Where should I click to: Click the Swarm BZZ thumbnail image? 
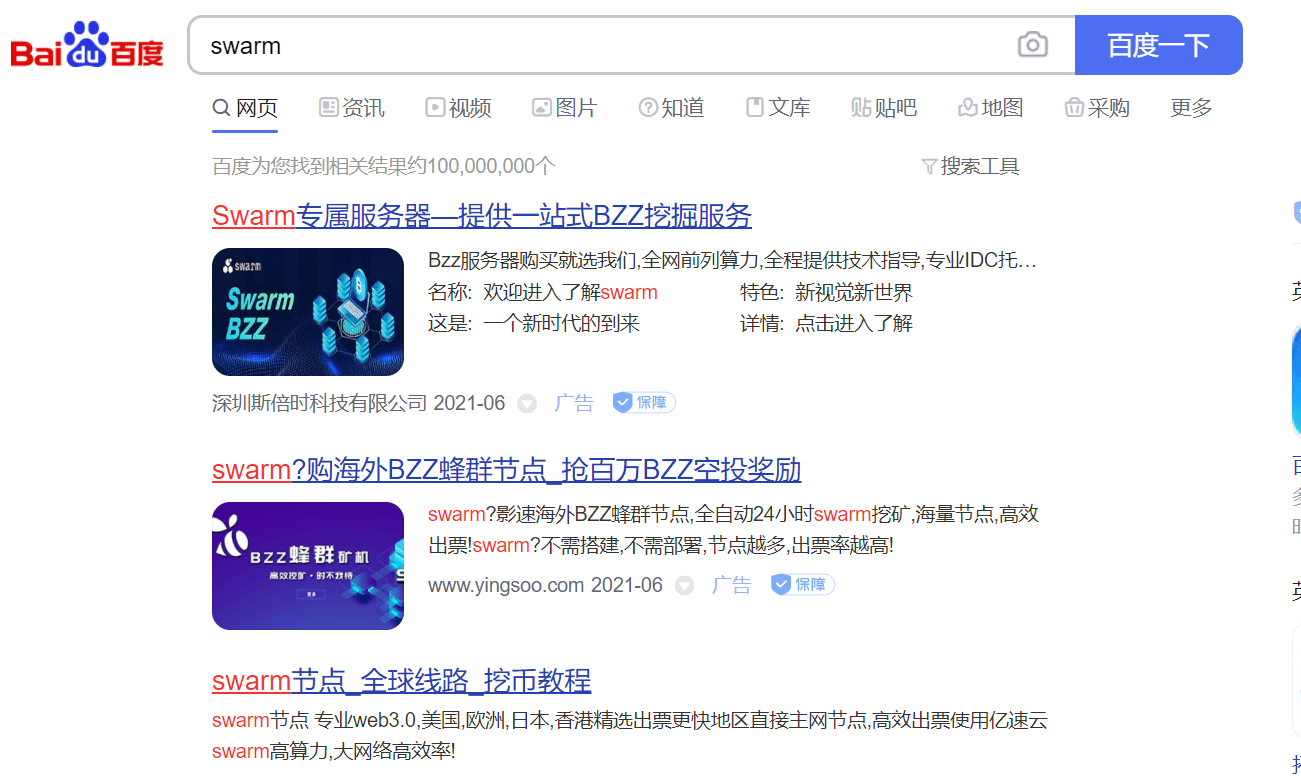pyautogui.click(x=308, y=312)
